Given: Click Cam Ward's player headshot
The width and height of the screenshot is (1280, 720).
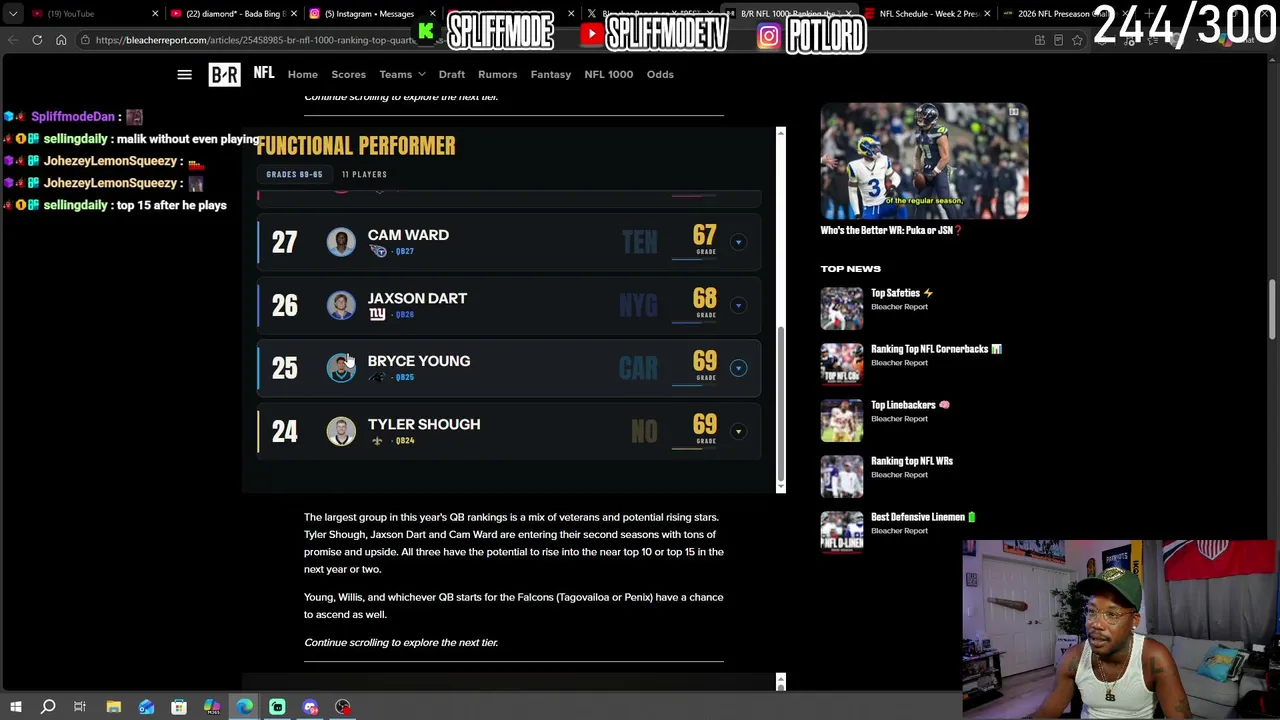Looking at the screenshot, I should tap(341, 242).
